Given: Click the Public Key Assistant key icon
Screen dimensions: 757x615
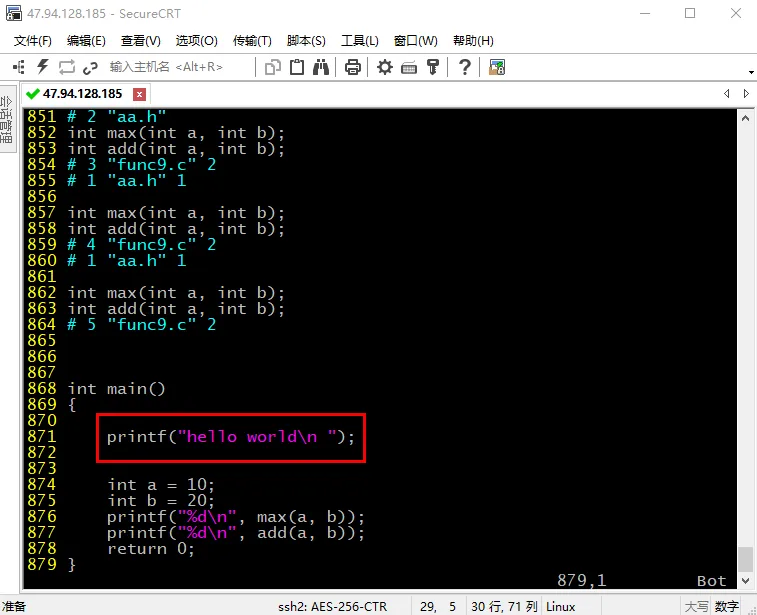Looking at the screenshot, I should tap(433, 67).
